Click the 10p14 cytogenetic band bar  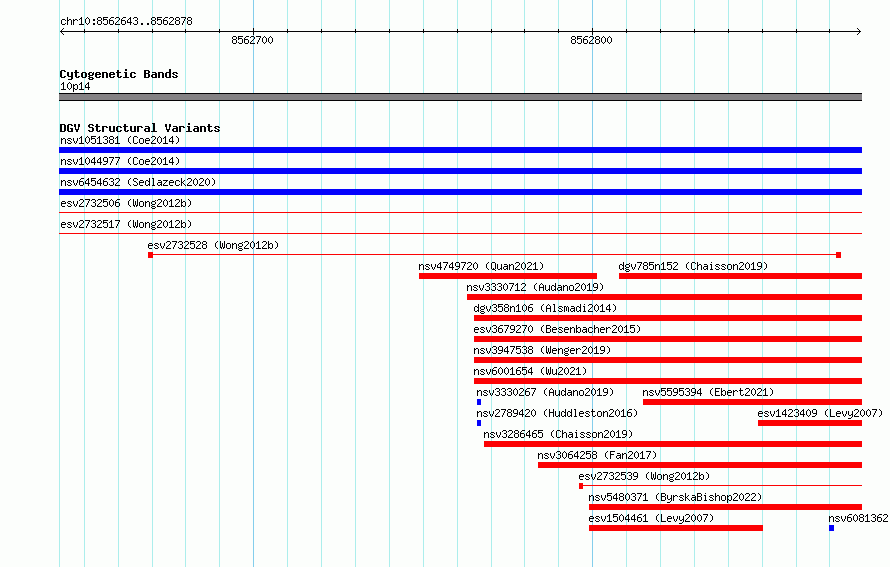(460, 97)
